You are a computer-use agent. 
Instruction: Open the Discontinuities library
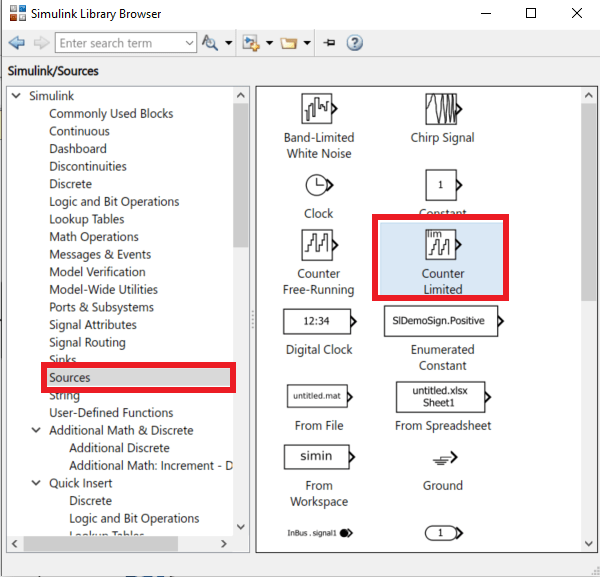(88, 166)
